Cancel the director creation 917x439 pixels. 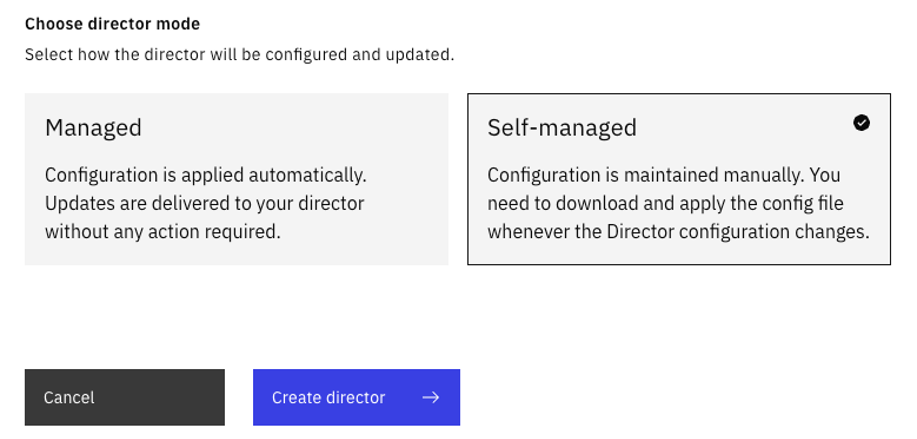tap(125, 397)
